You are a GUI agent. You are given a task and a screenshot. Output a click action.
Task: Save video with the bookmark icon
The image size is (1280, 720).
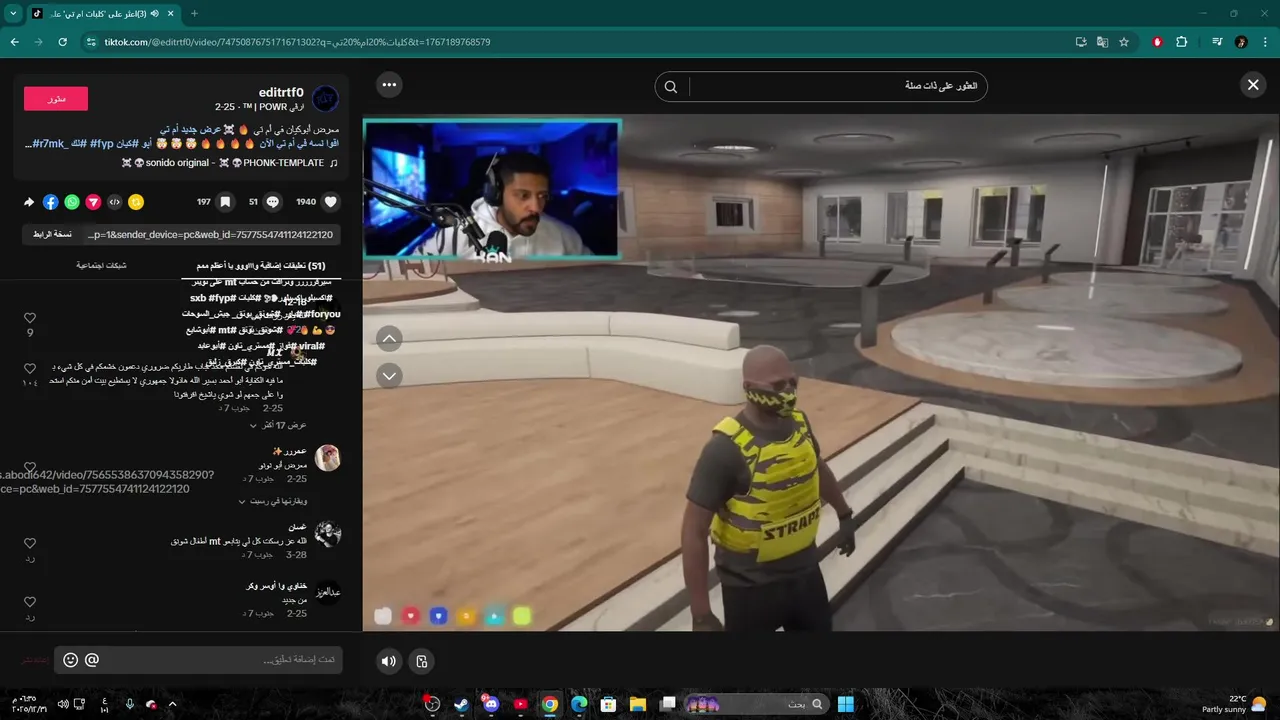coord(226,202)
